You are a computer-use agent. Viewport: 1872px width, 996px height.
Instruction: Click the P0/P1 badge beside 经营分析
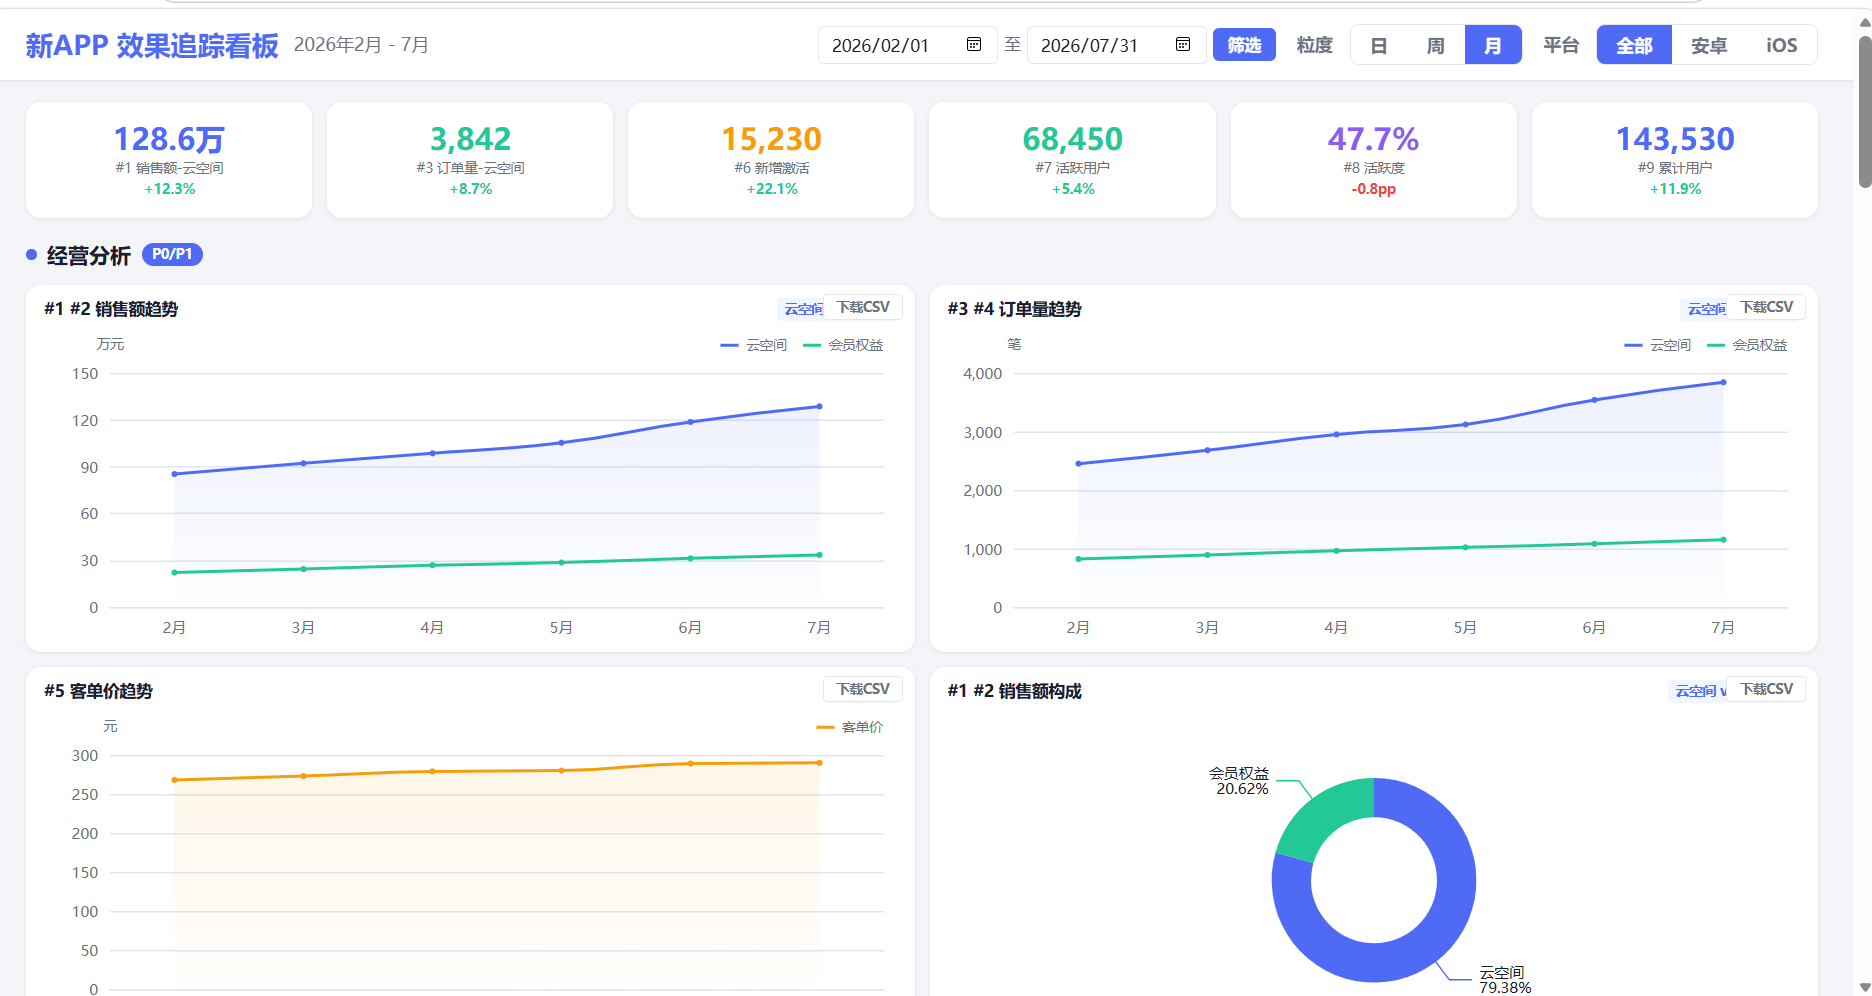point(172,254)
